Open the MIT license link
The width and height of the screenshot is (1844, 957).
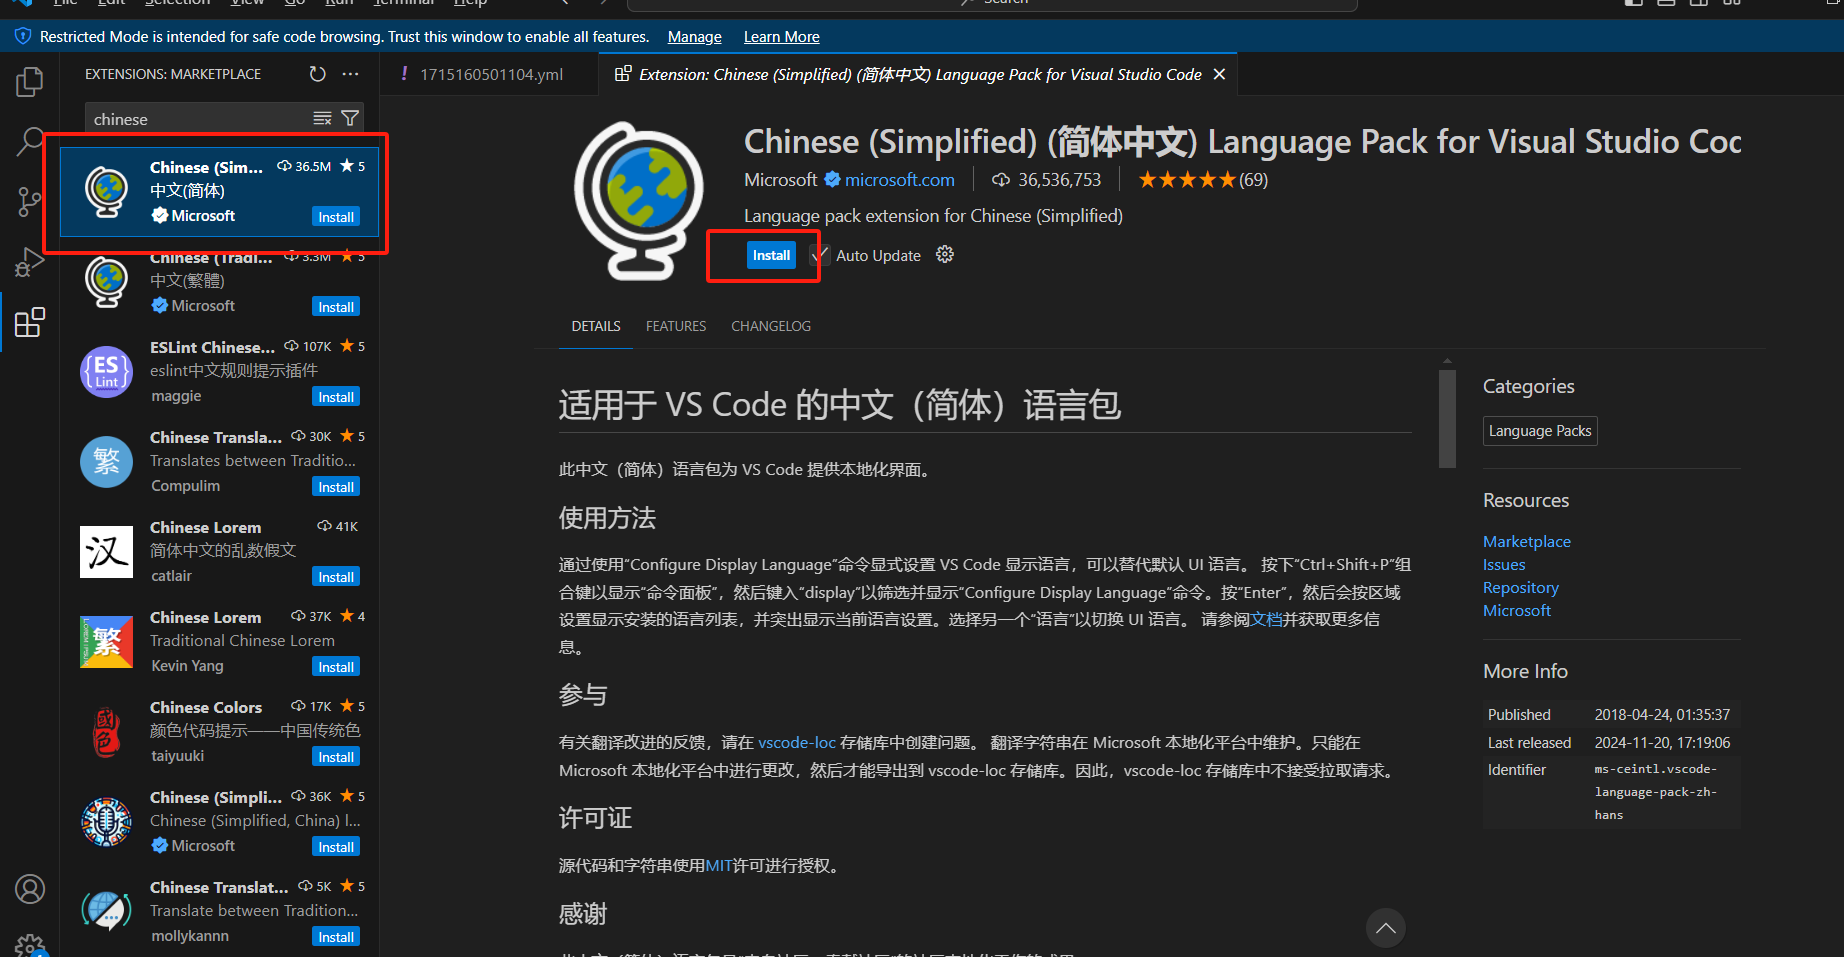[719, 866]
